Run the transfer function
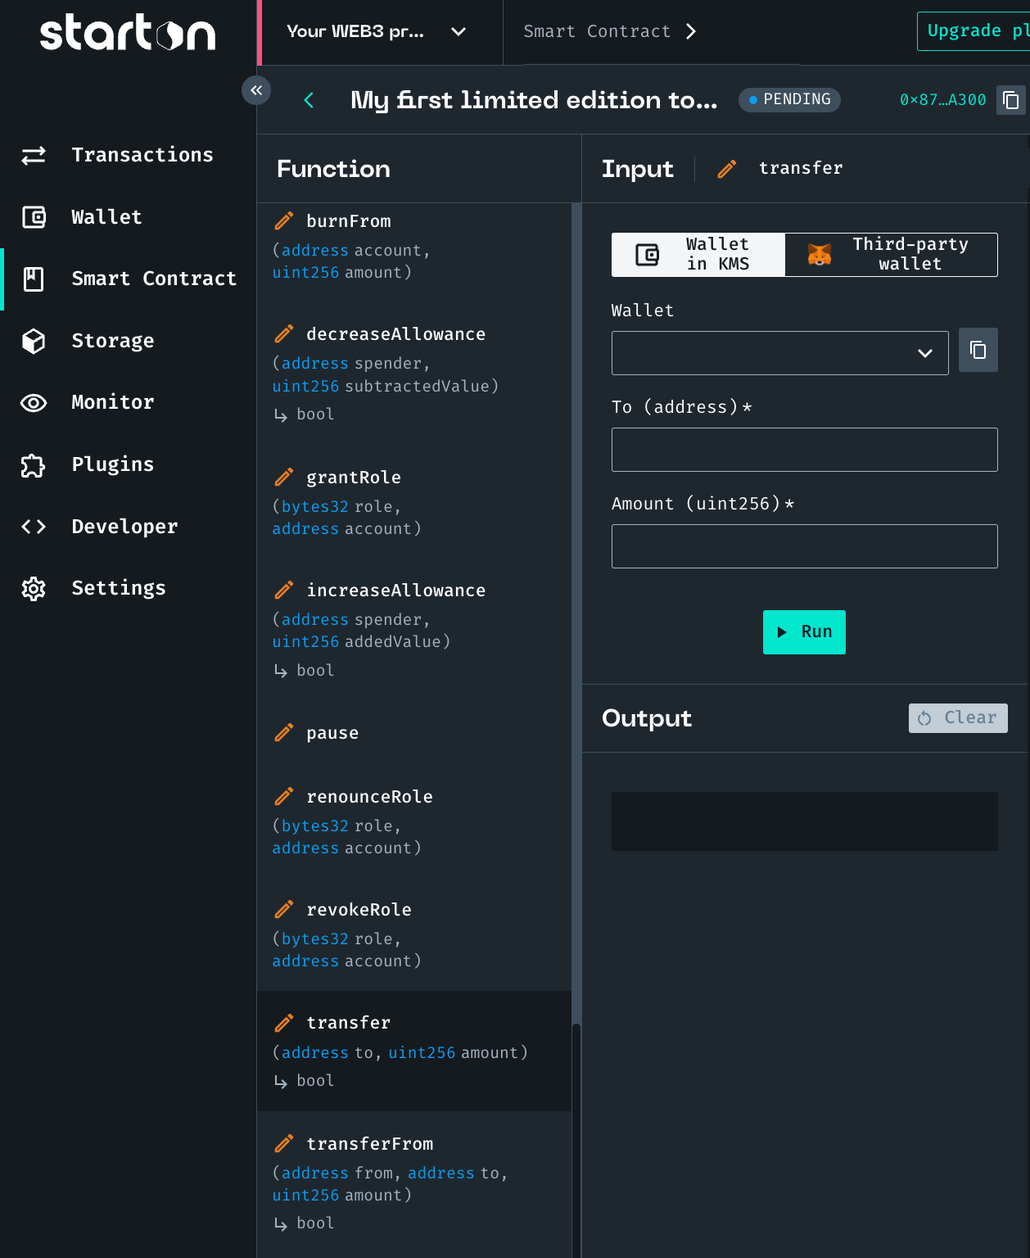1030x1258 pixels. (804, 632)
